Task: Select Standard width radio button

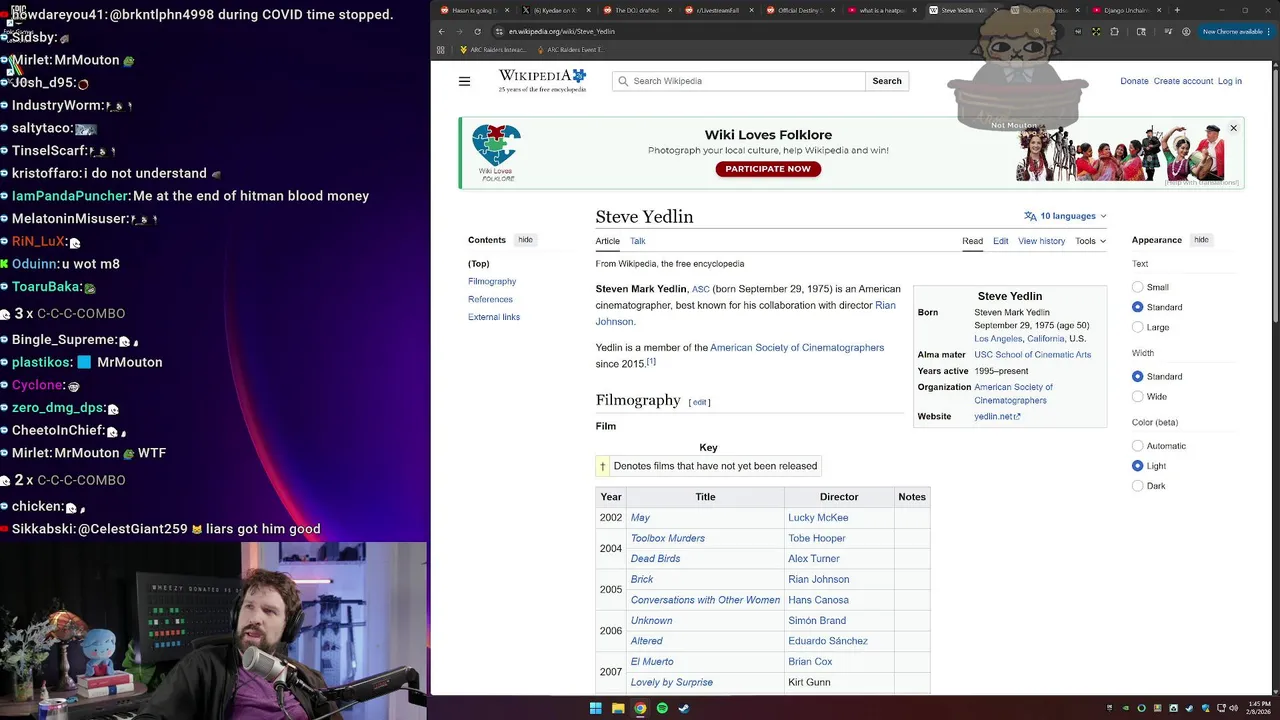Action: (x=1137, y=376)
